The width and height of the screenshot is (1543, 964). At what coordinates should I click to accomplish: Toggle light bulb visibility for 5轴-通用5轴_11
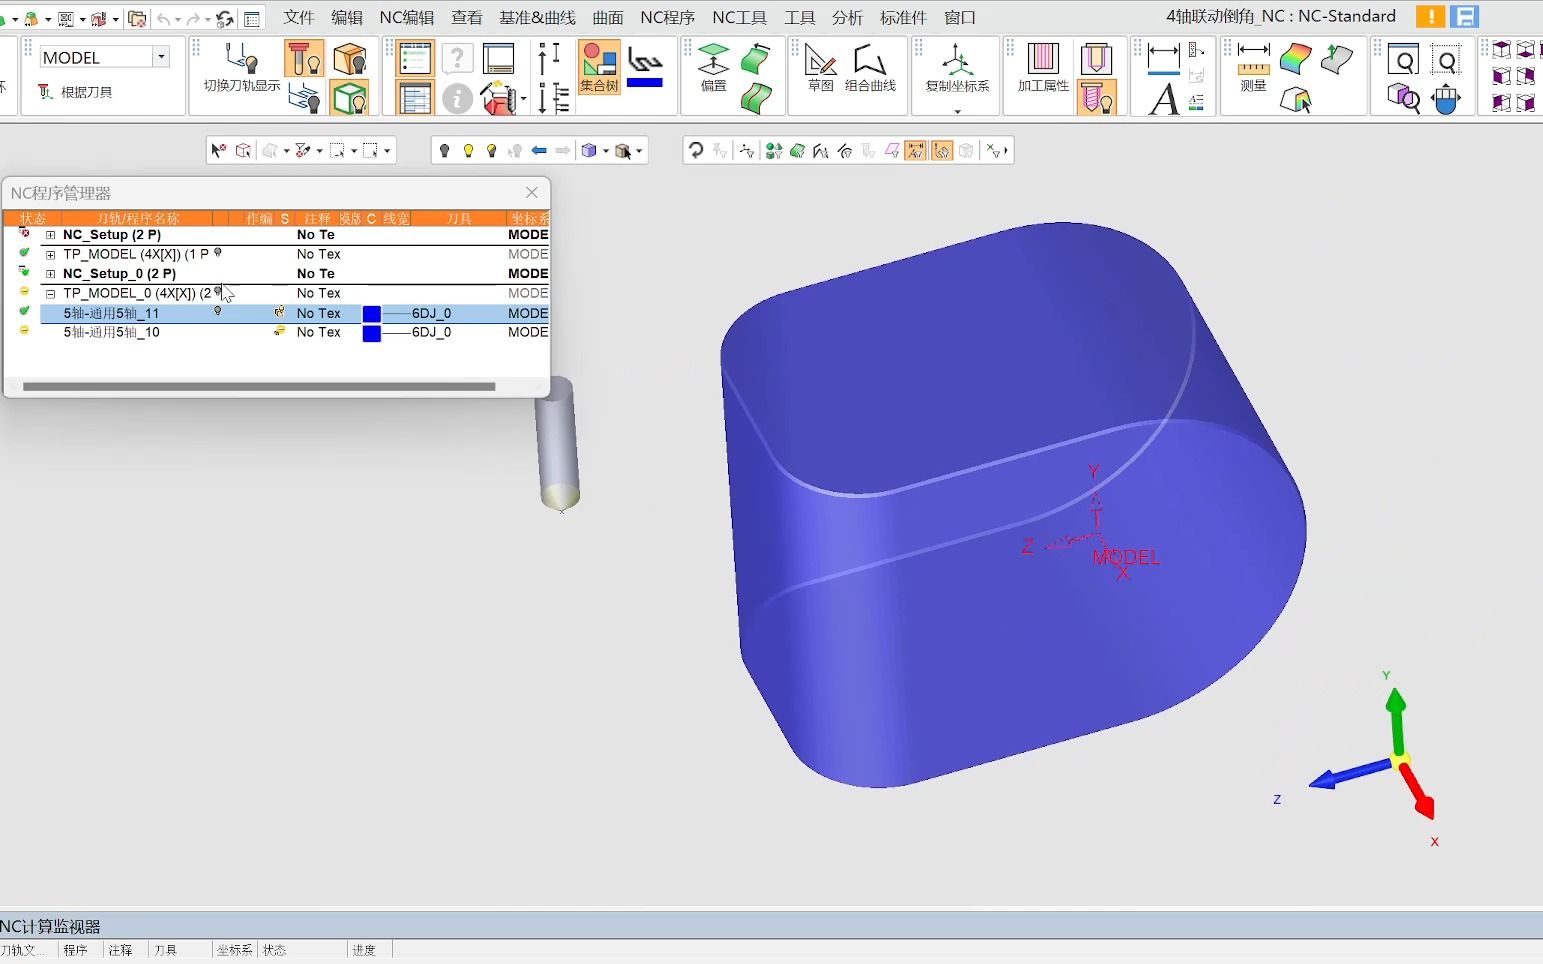[218, 312]
